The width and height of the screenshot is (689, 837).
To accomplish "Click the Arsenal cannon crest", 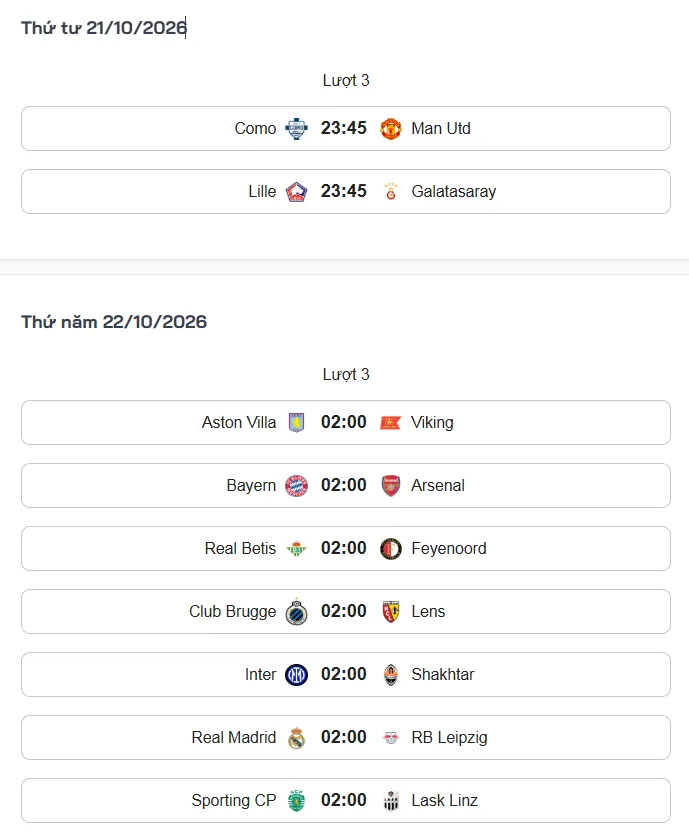I will click(391, 486).
